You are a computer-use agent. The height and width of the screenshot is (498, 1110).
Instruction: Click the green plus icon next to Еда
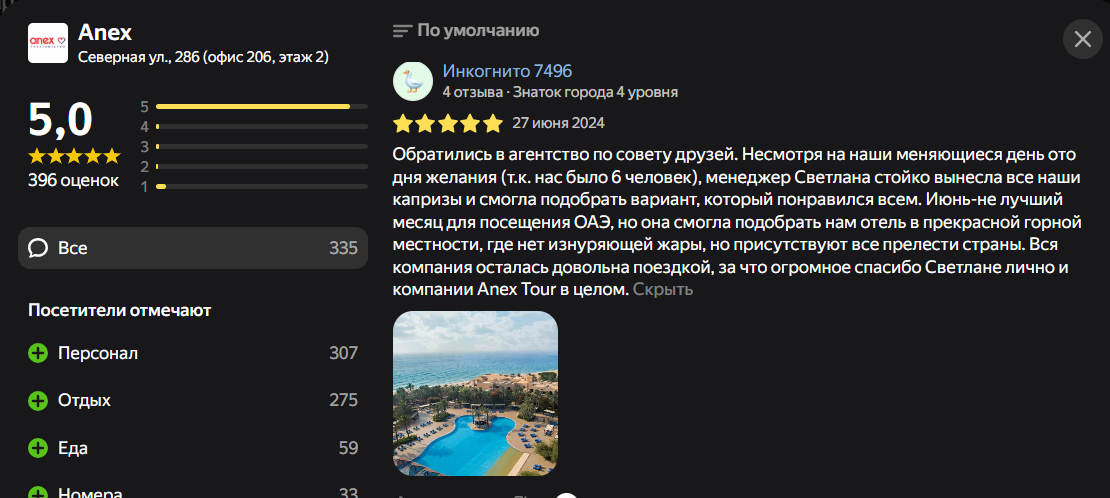(x=38, y=448)
